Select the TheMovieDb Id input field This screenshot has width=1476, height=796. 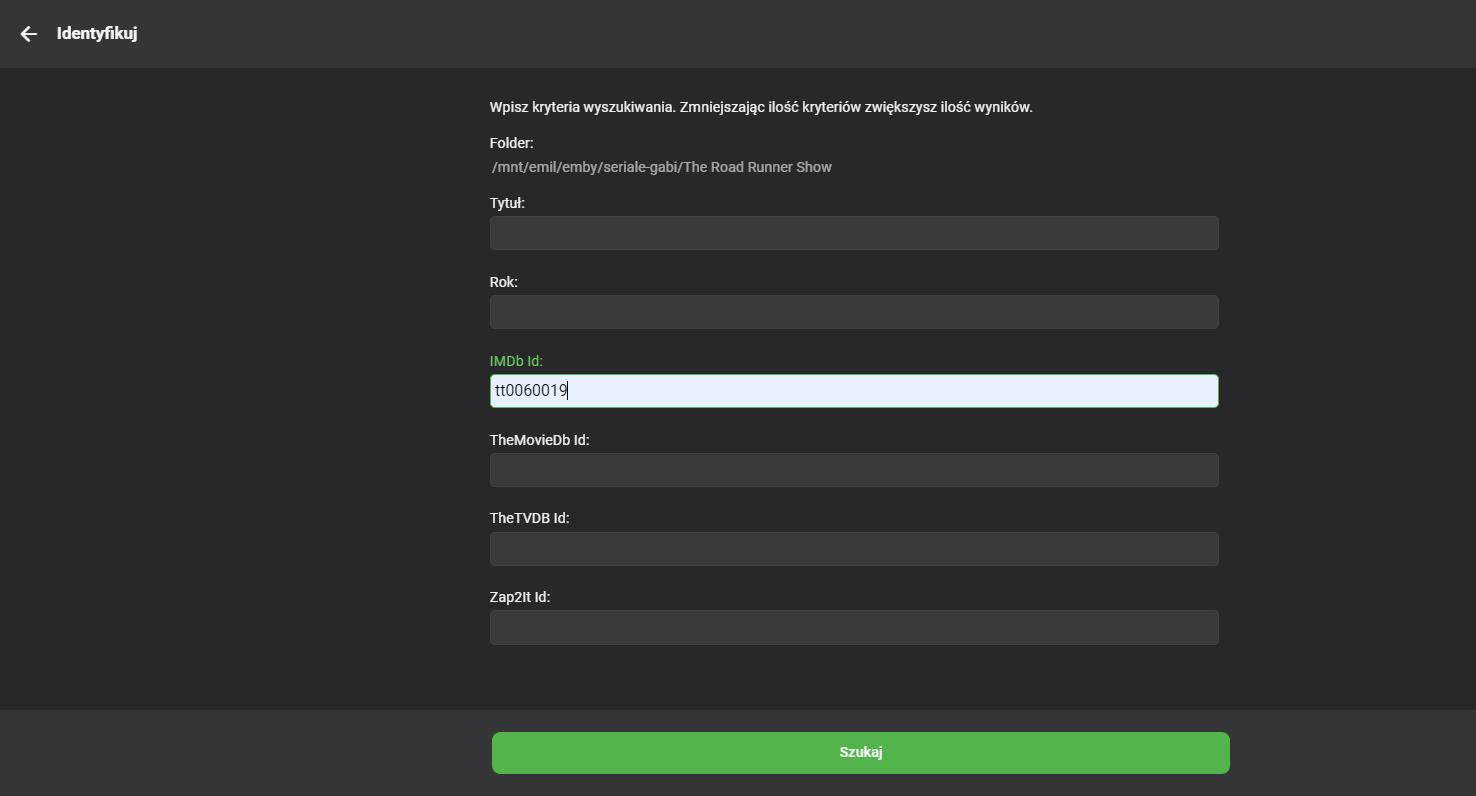[x=854, y=470]
